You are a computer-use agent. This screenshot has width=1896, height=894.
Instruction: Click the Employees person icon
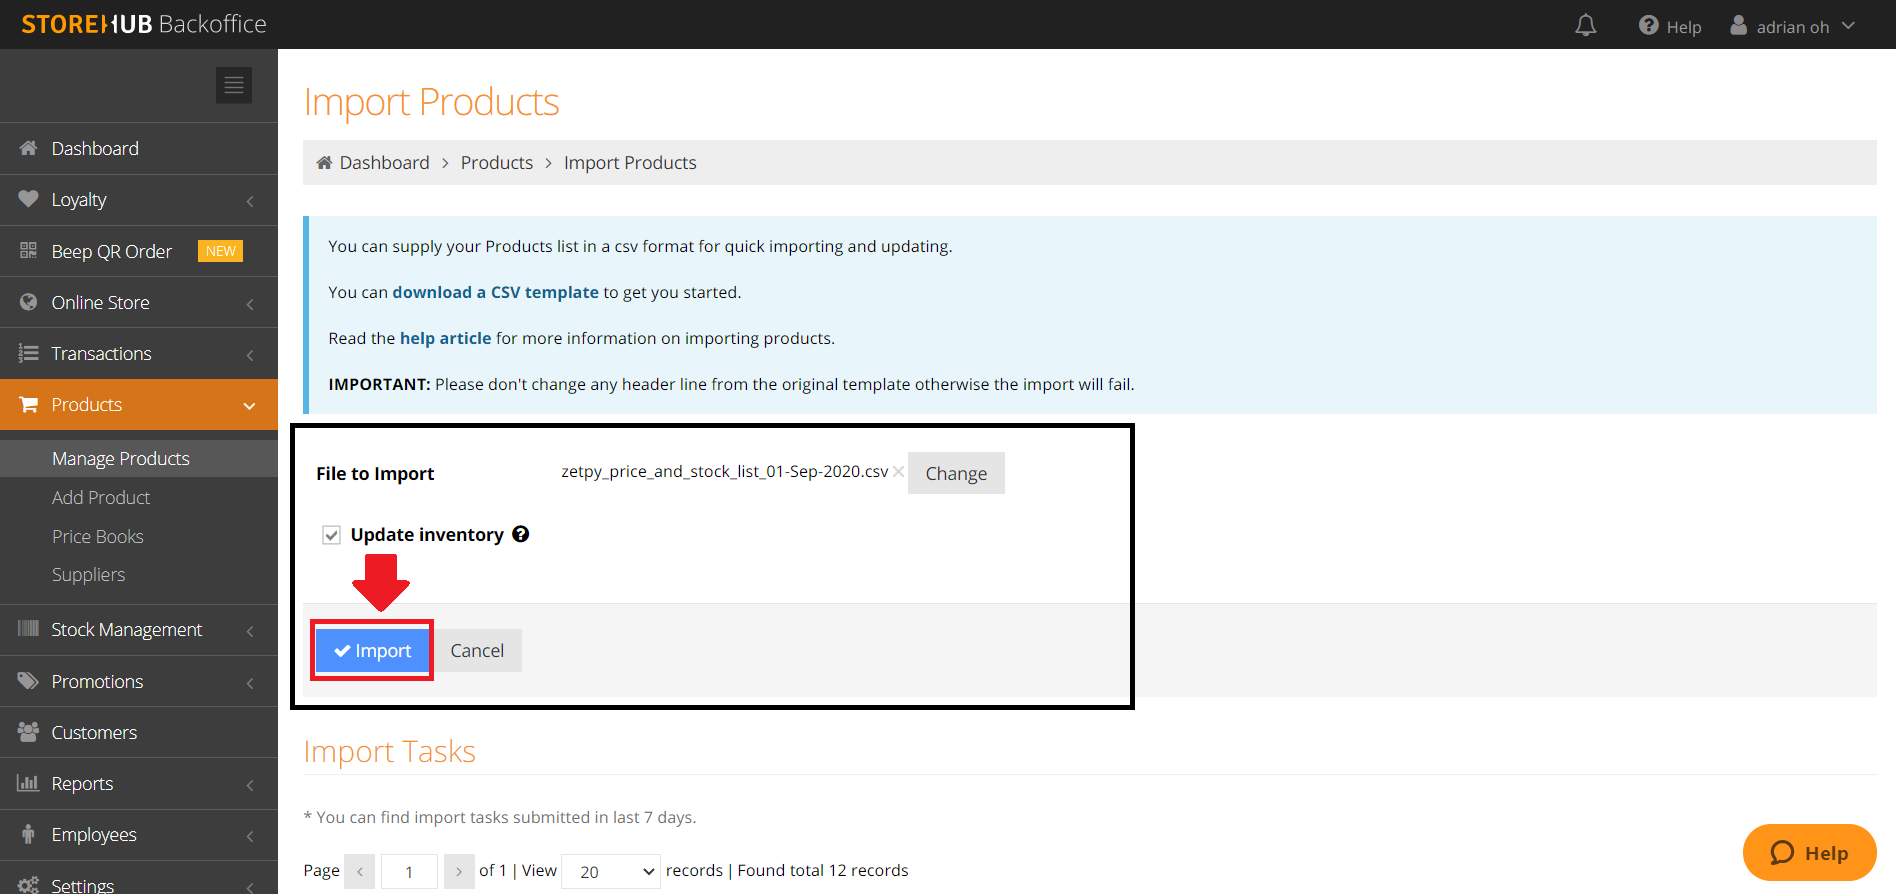[28, 834]
